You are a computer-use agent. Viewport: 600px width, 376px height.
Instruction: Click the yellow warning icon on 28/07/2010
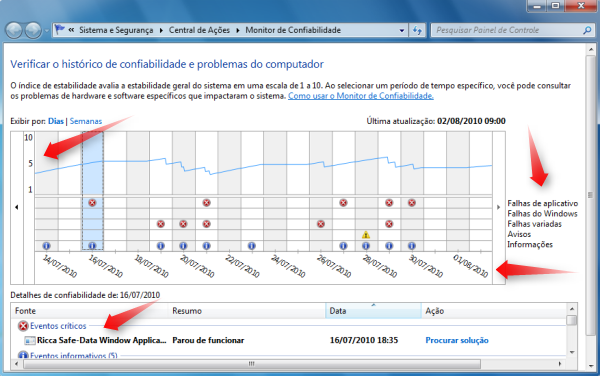coord(366,234)
